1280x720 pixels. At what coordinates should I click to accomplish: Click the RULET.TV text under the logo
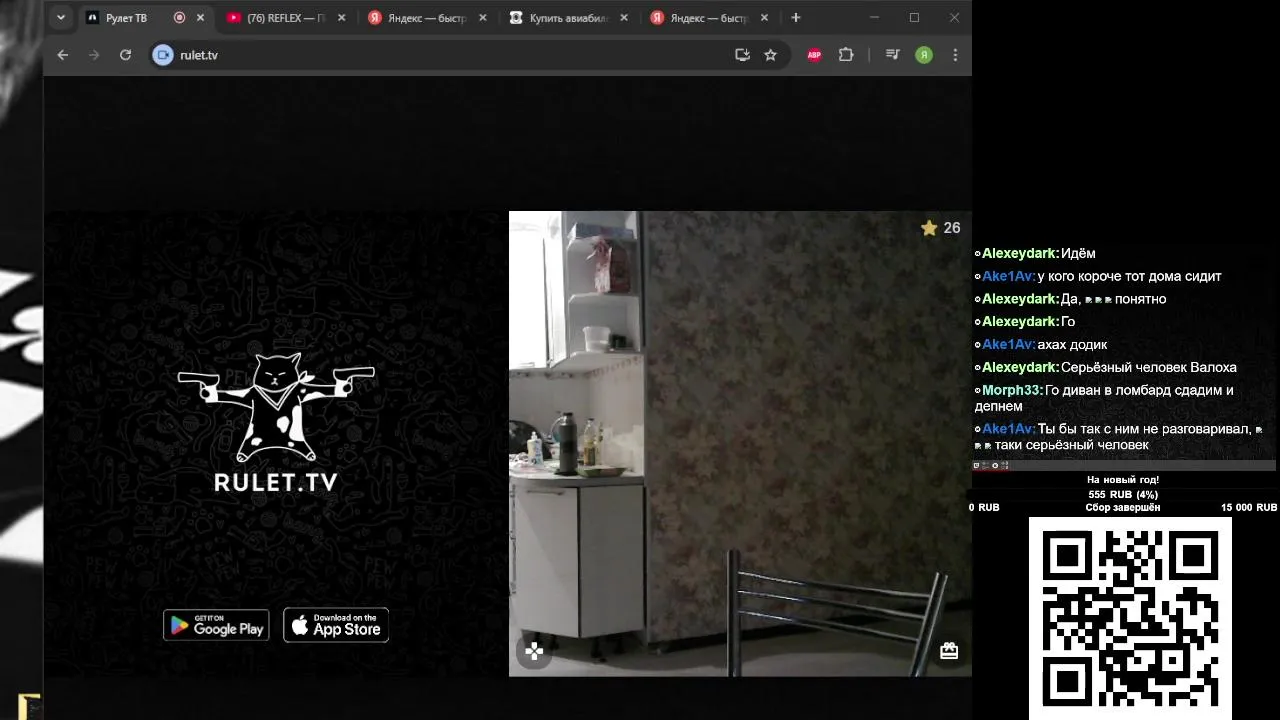coord(276,482)
